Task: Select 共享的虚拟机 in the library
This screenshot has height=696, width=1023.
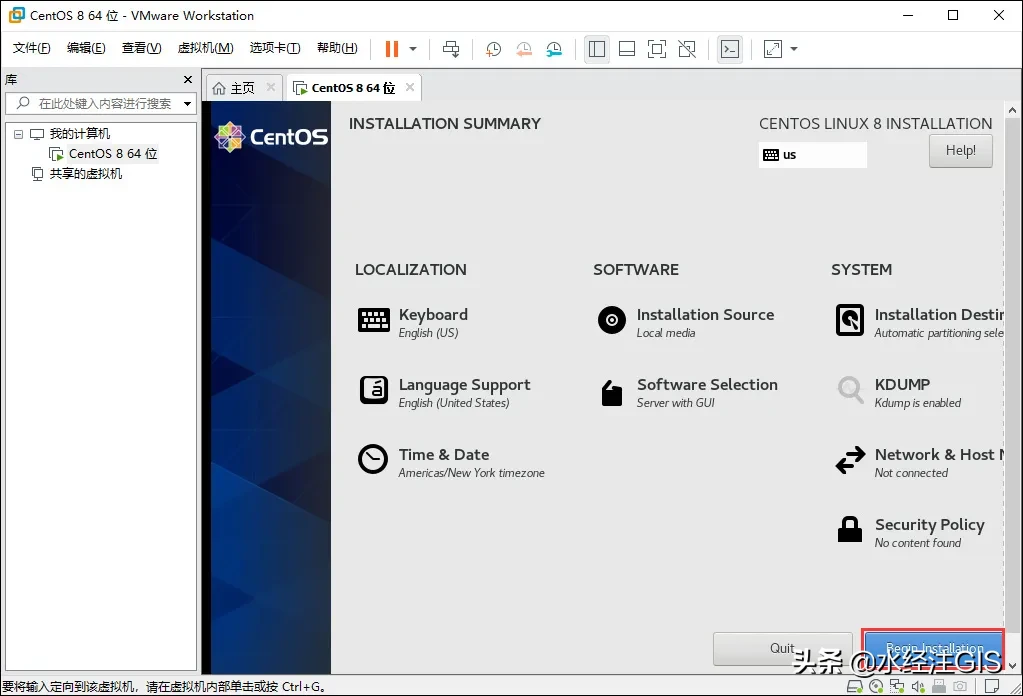Action: point(85,174)
